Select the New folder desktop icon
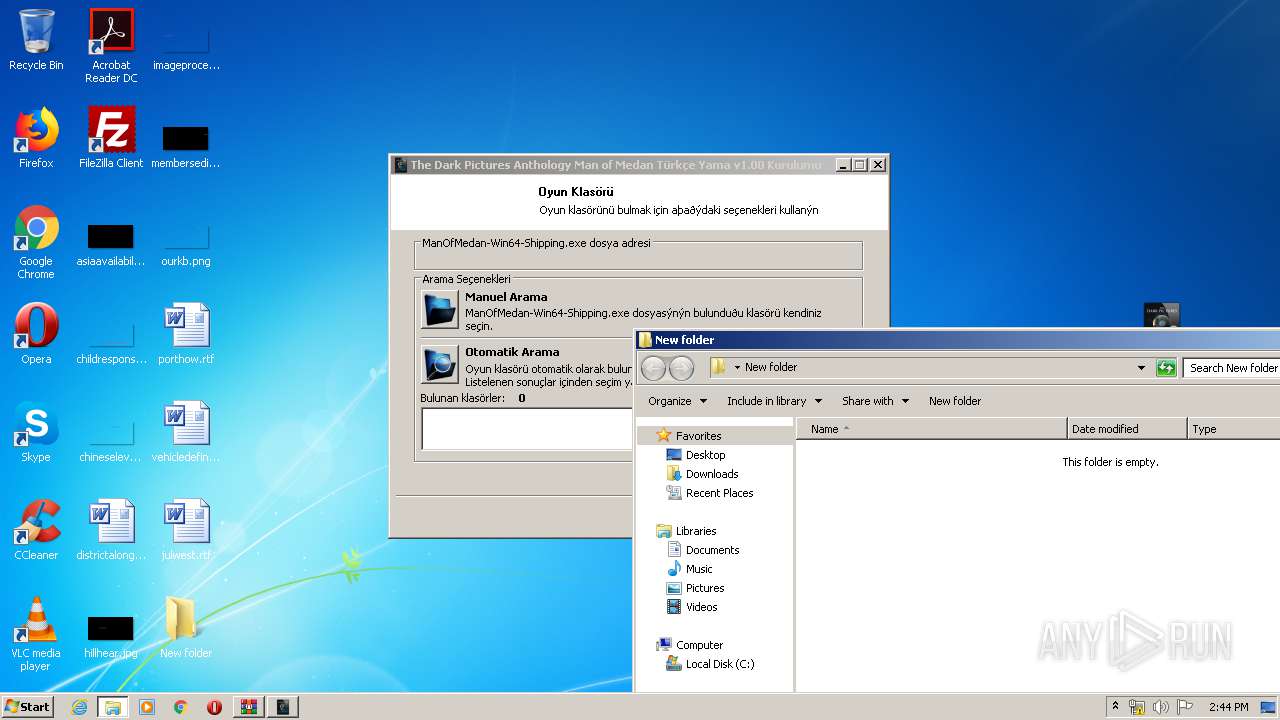 coord(186,628)
